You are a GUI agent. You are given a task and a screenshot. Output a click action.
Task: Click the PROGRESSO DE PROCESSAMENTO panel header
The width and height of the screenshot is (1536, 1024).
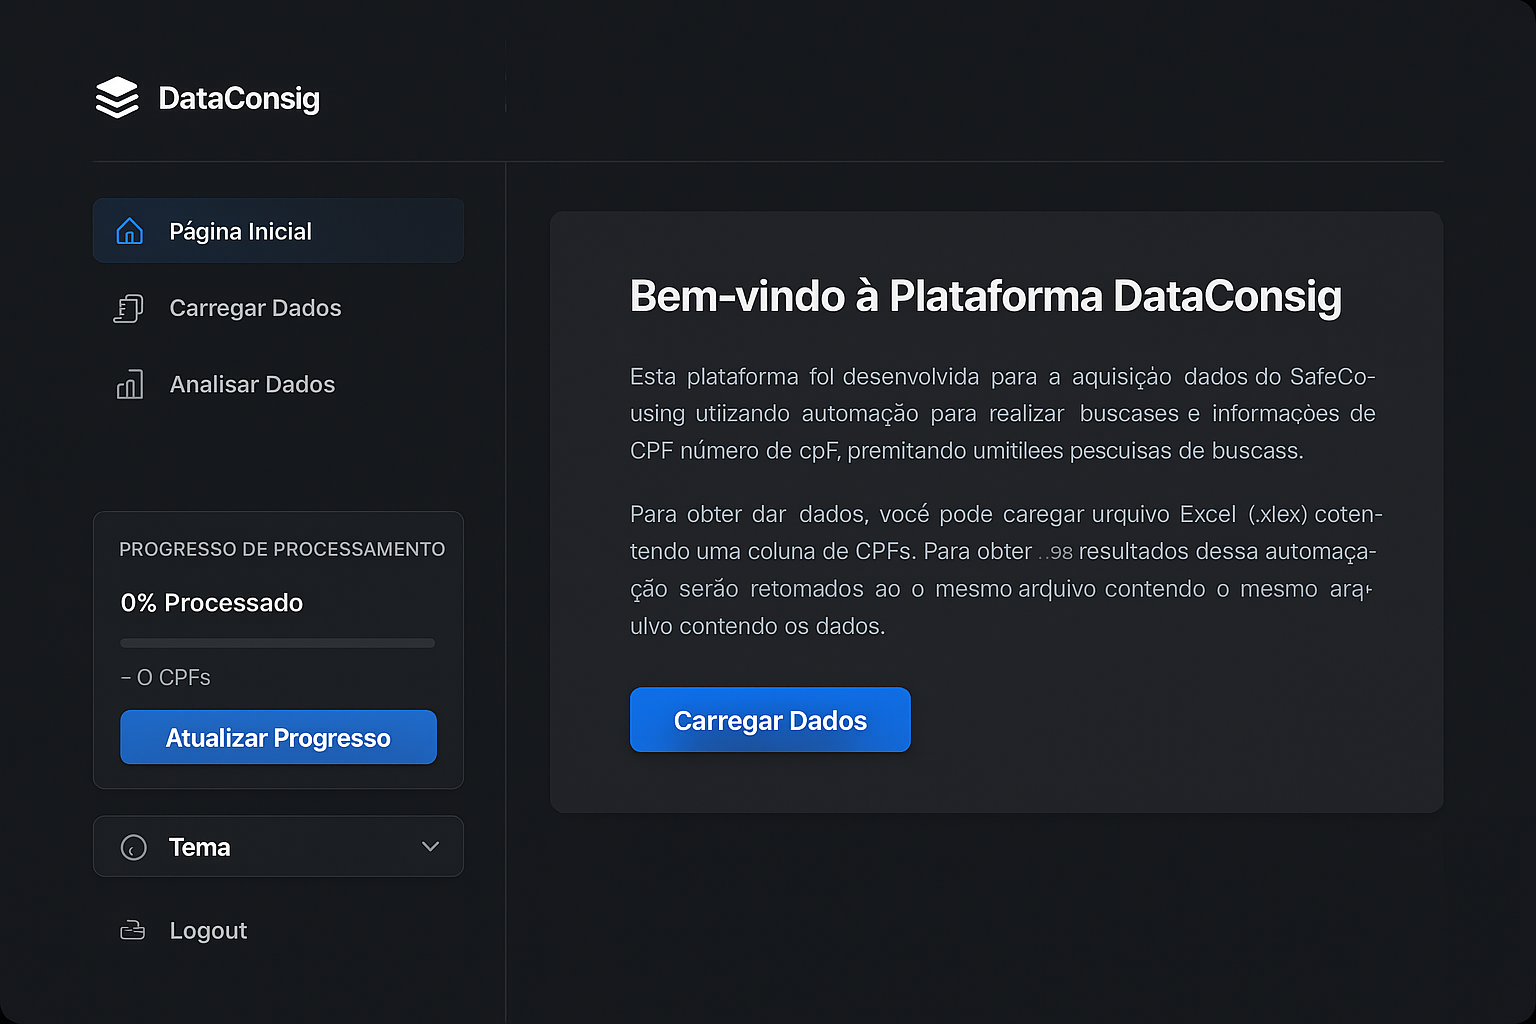pyautogui.click(x=283, y=549)
